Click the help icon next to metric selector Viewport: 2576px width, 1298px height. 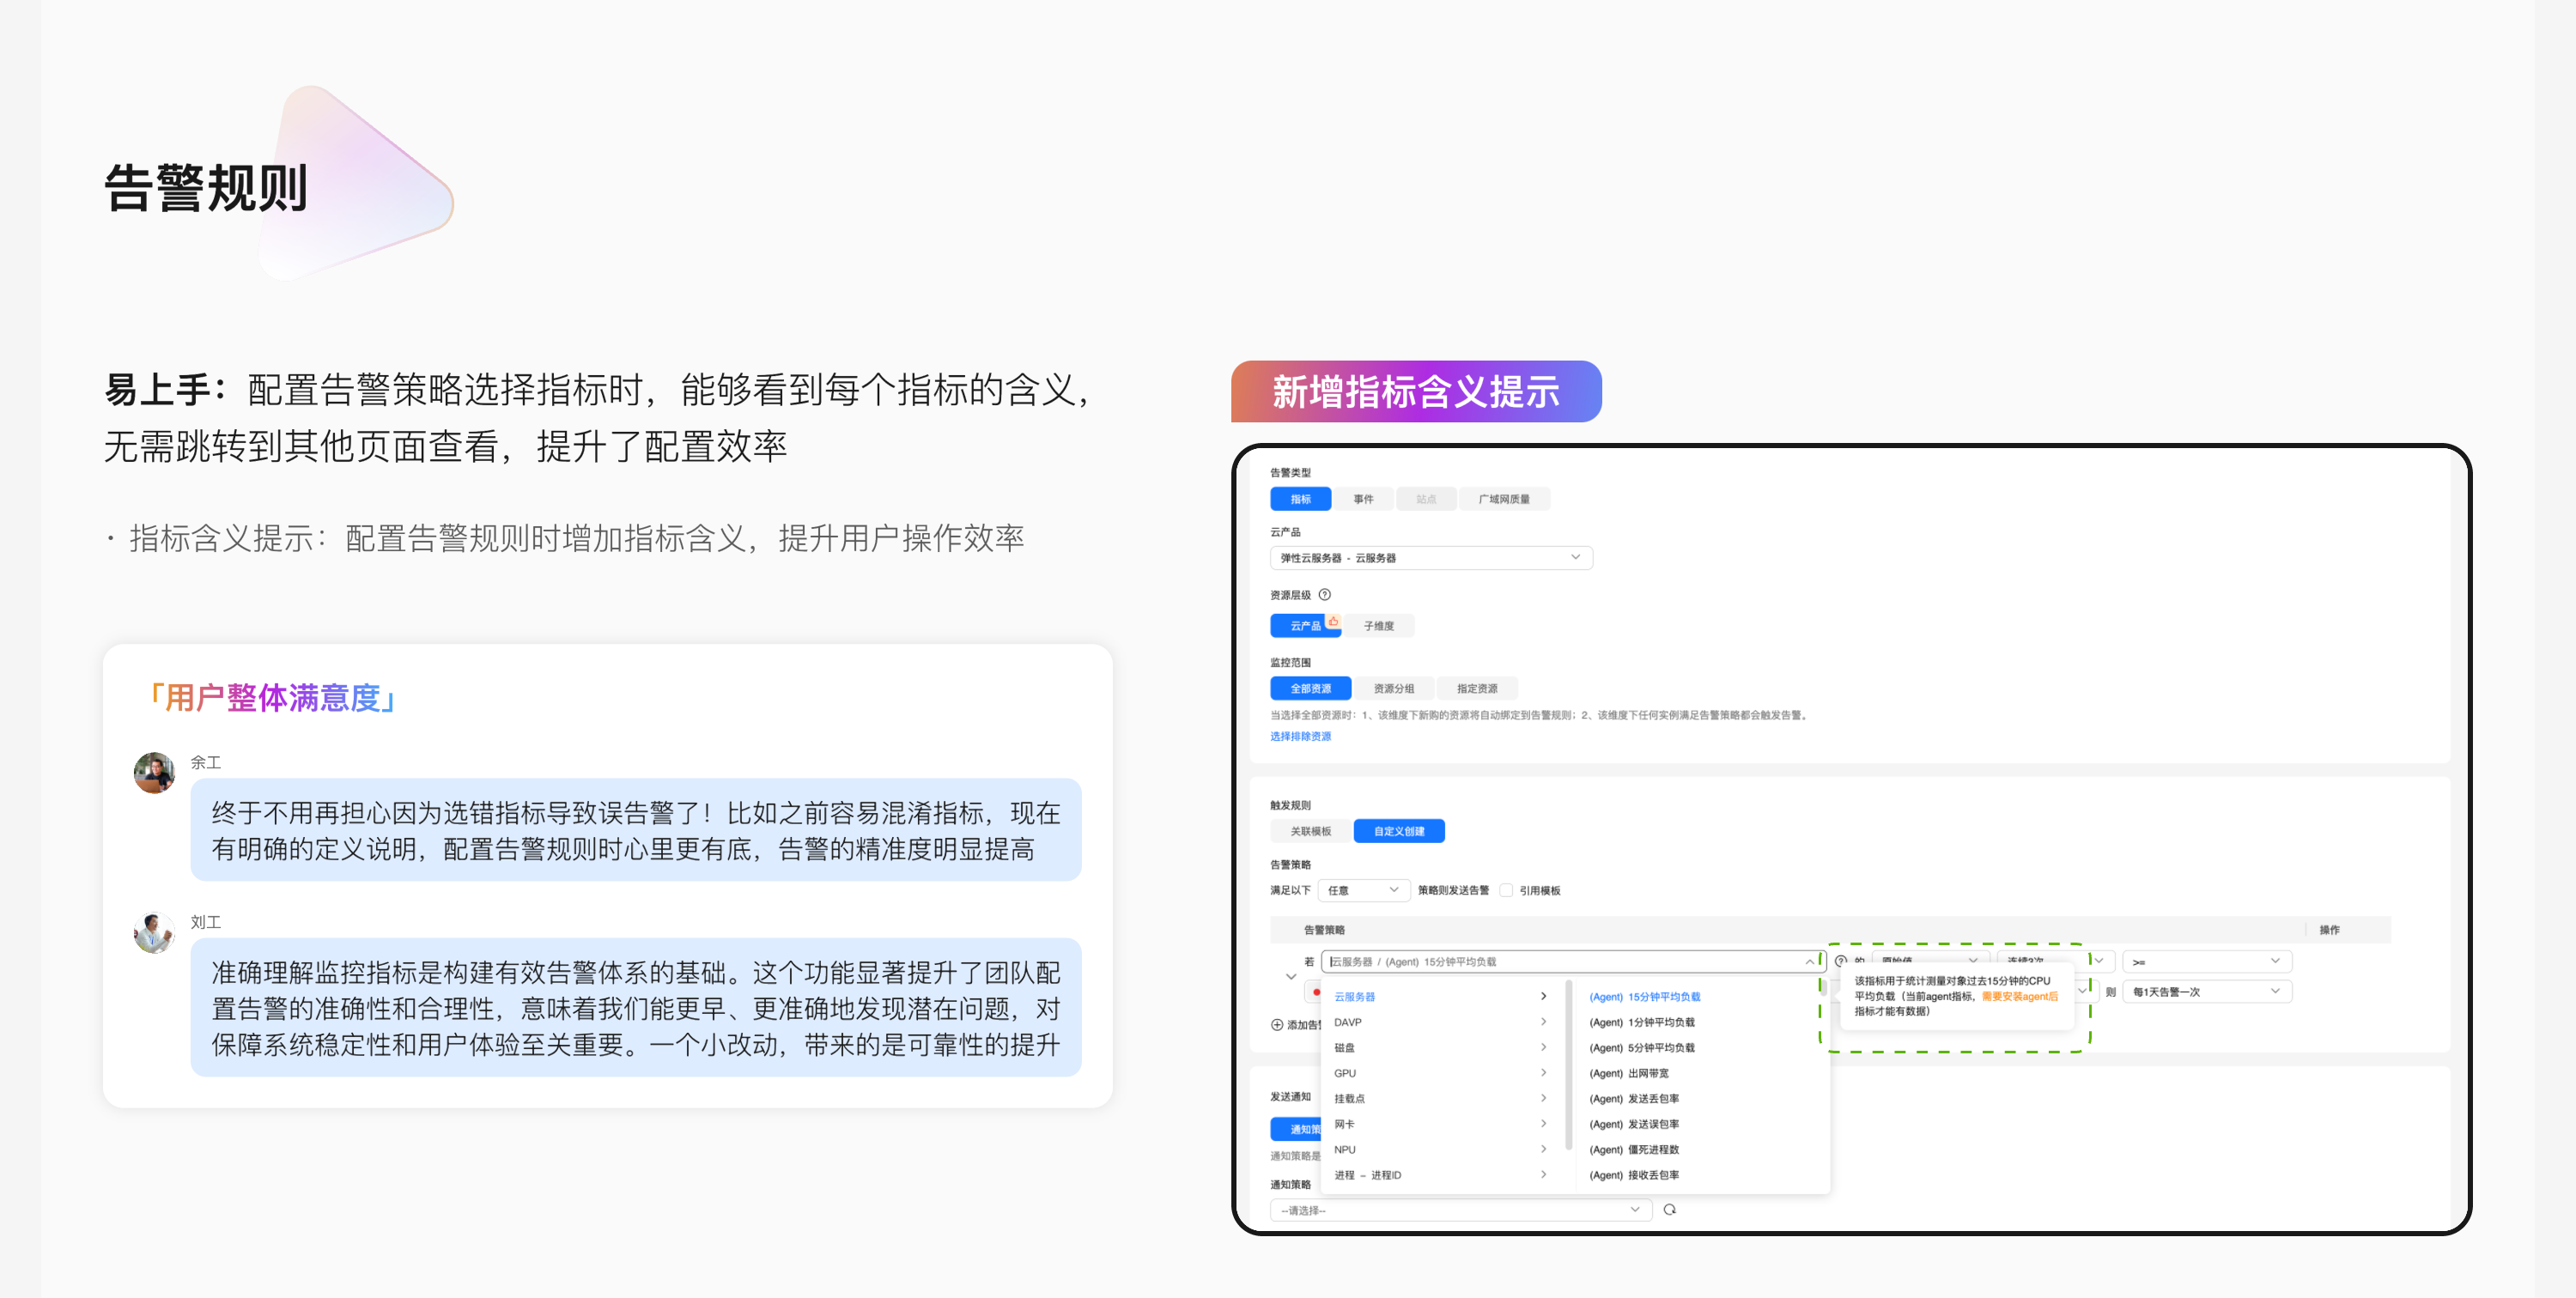pyautogui.click(x=1841, y=961)
